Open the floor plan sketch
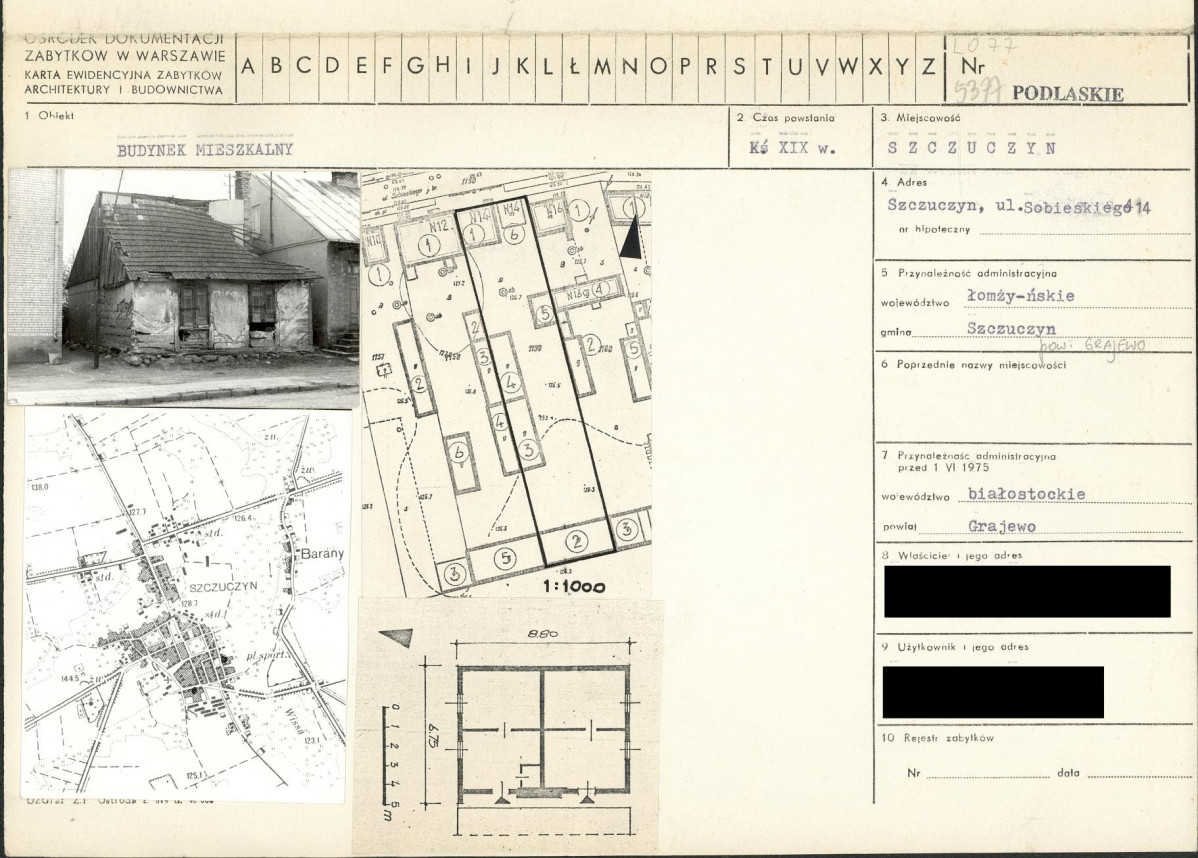This screenshot has height=858, width=1198. pos(508,726)
